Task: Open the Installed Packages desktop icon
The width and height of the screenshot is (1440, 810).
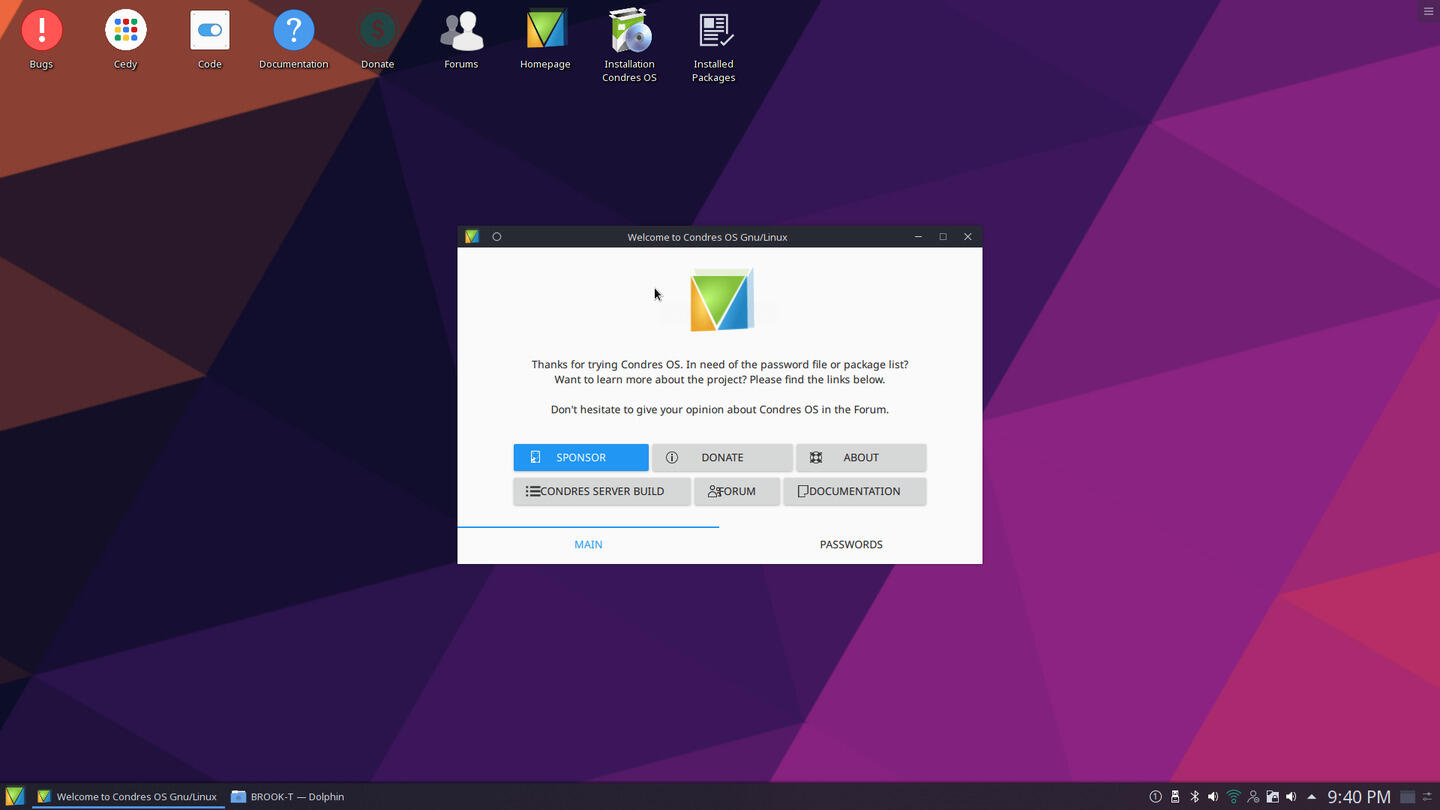Action: (x=713, y=46)
